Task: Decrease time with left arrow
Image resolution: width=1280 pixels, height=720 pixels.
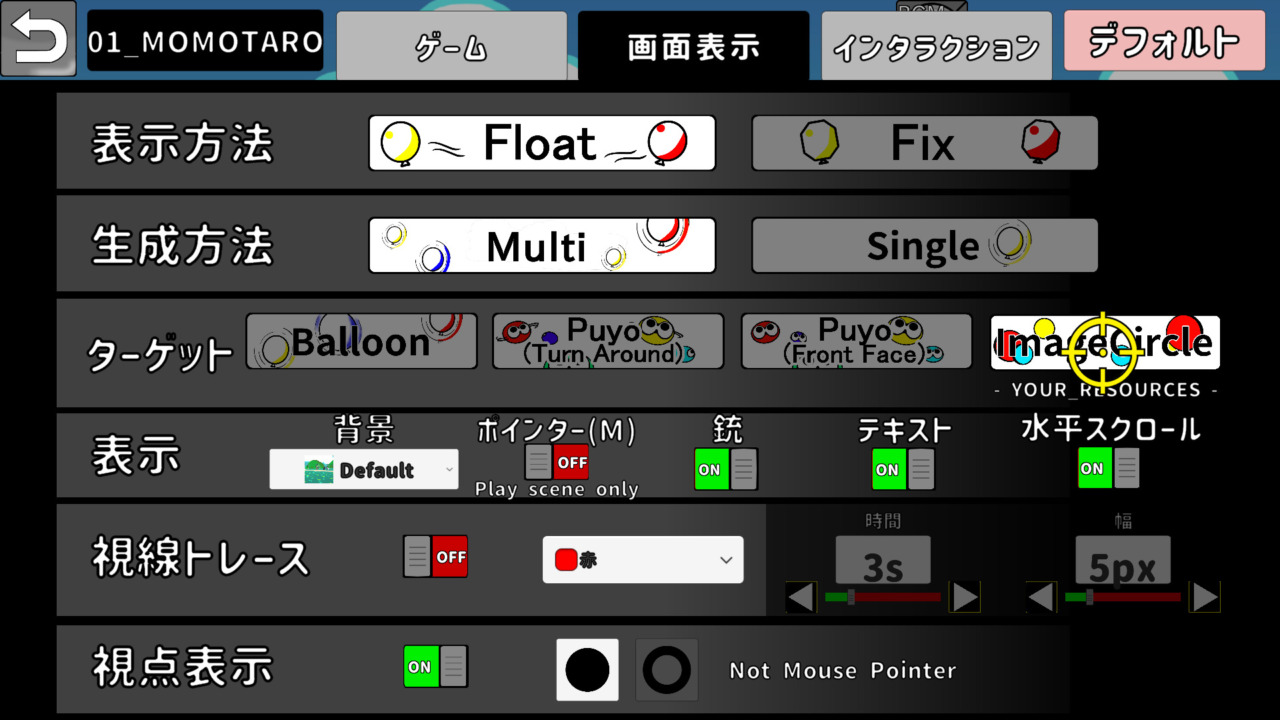Action: click(801, 597)
